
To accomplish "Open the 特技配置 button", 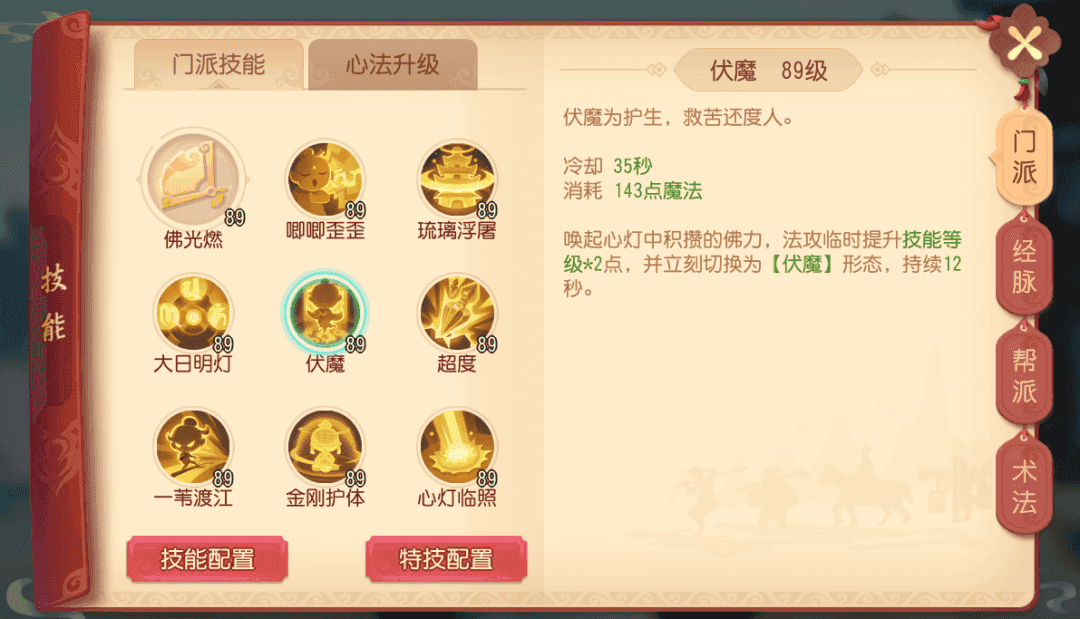I will coord(446,558).
